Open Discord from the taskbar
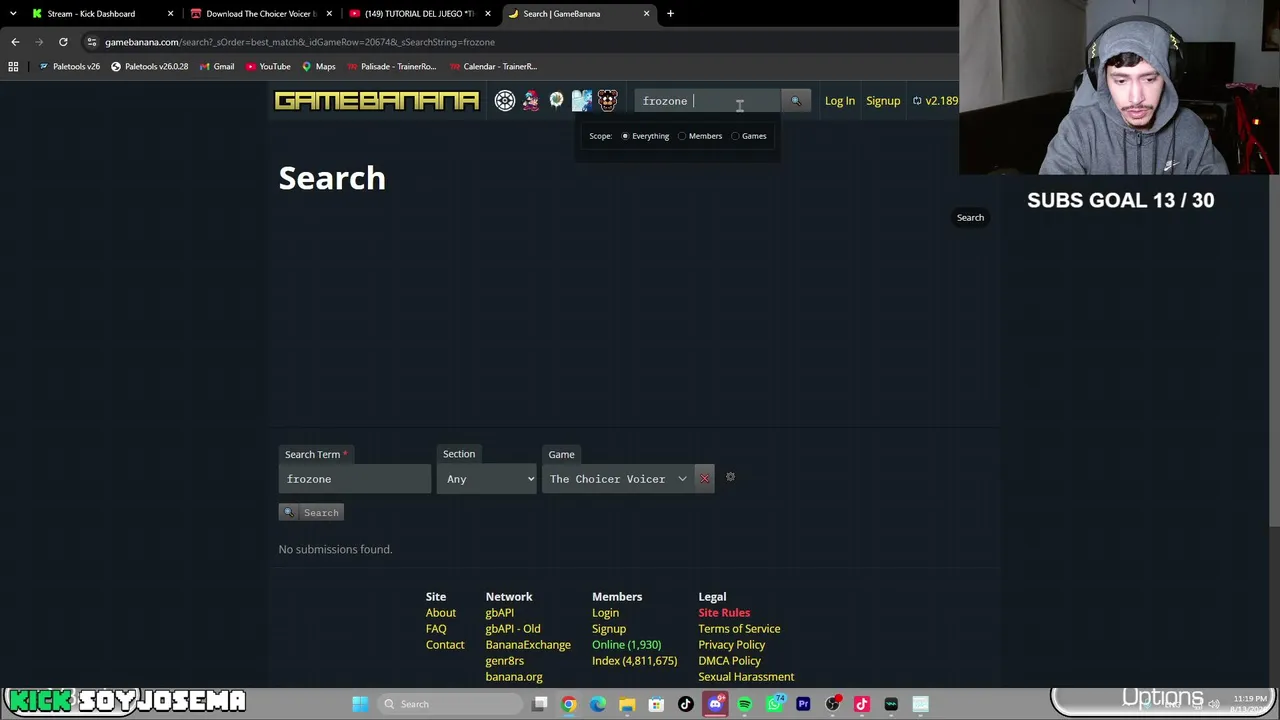 tap(715, 704)
